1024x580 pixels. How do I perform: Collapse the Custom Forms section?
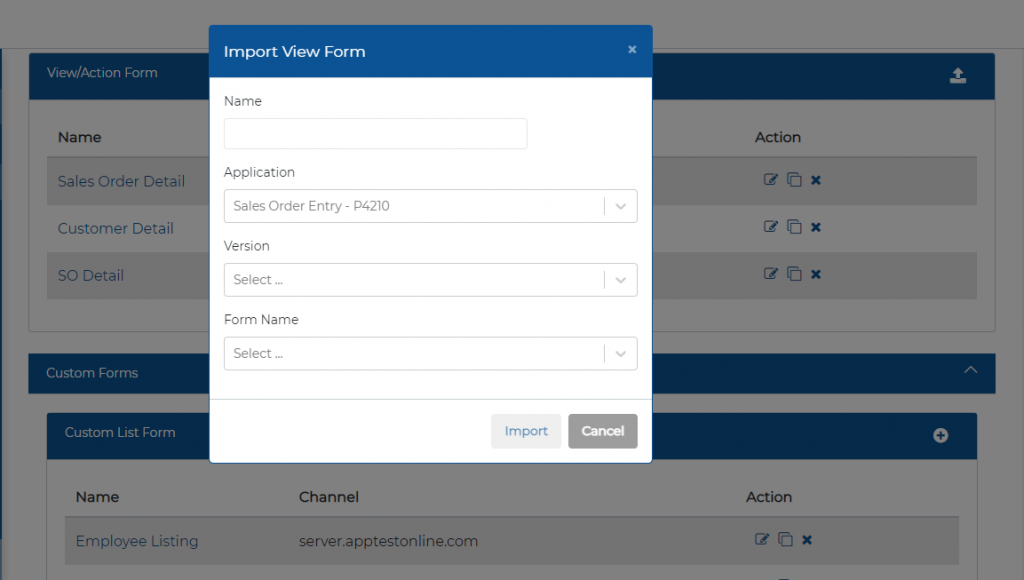pyautogui.click(x=970, y=371)
